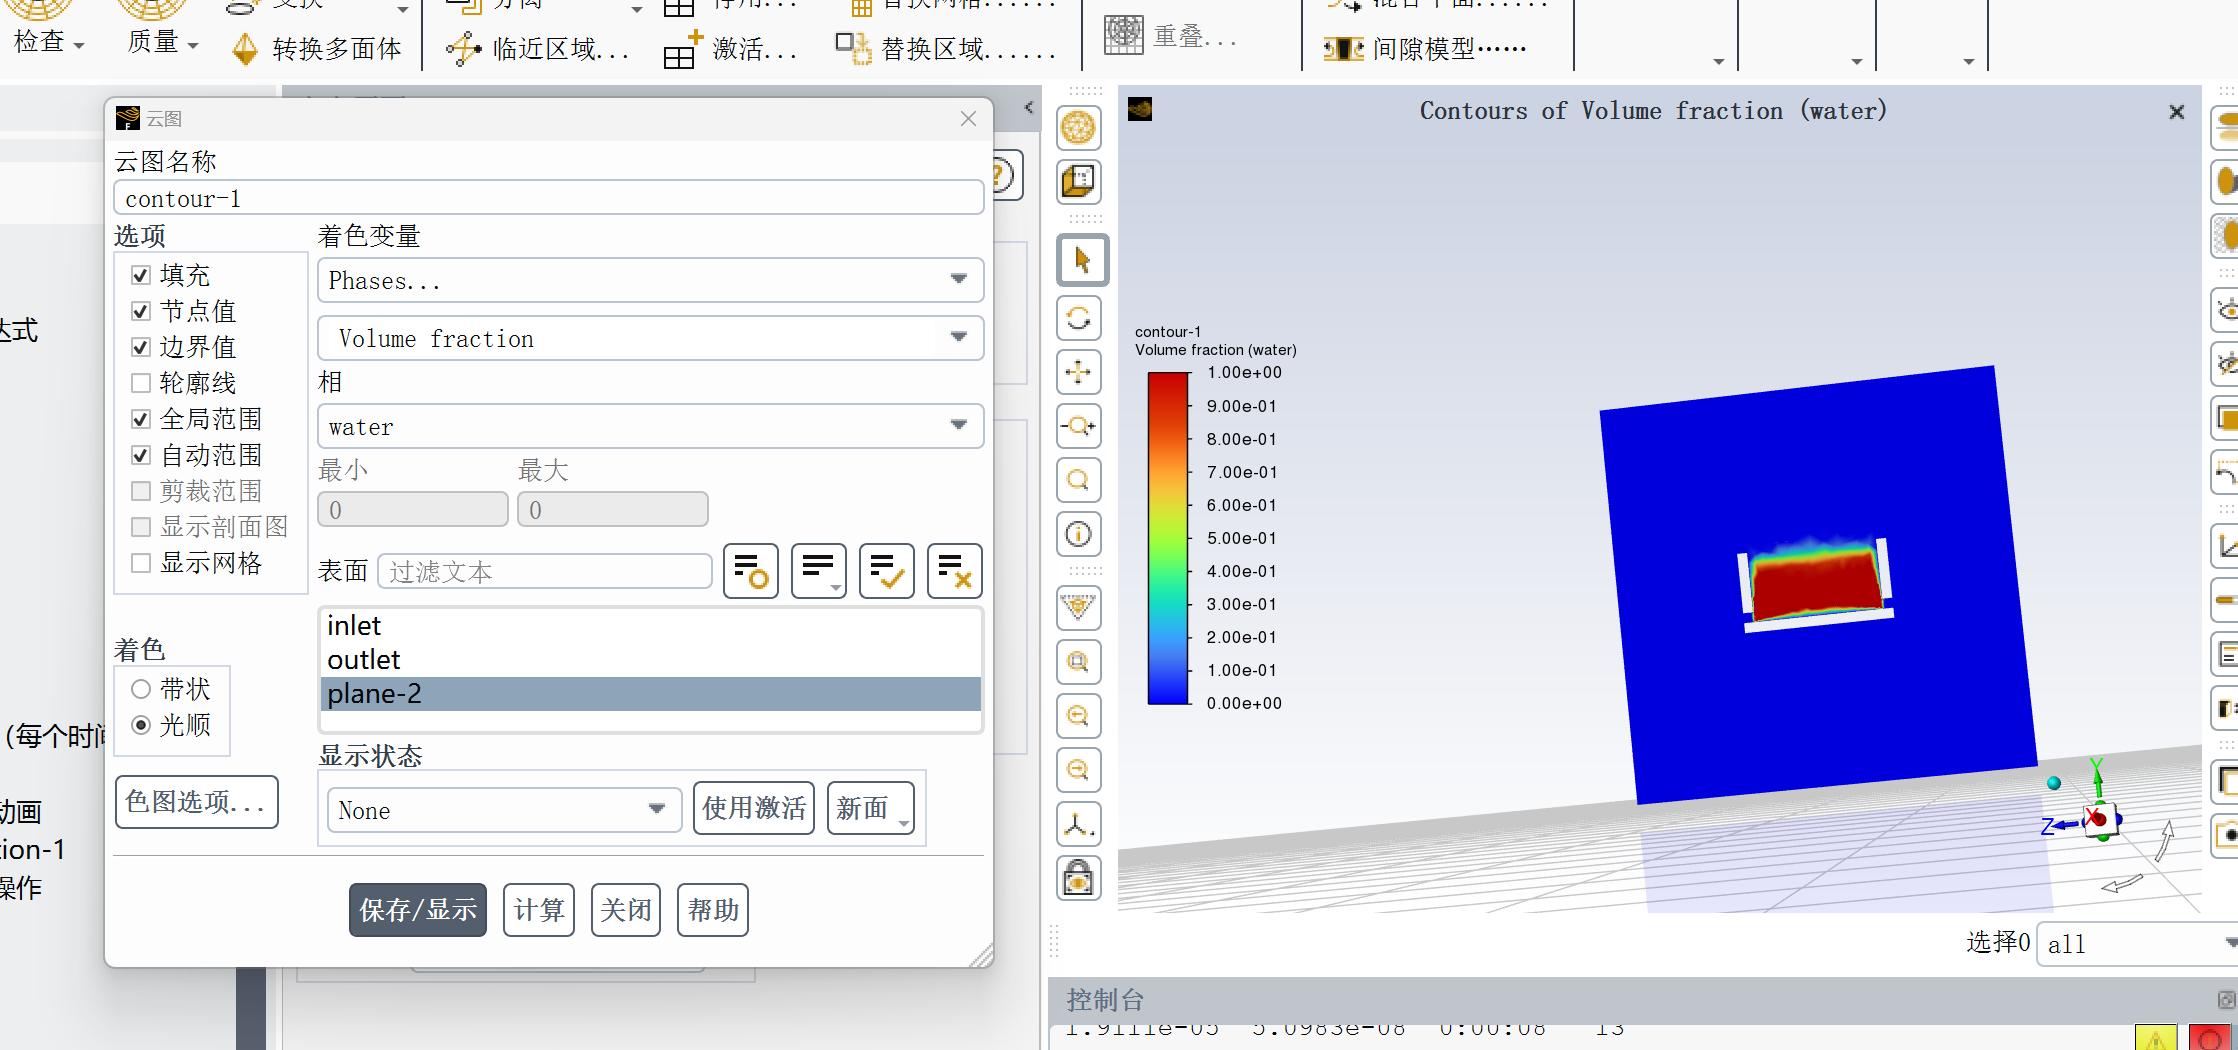Click 使用激活 (use active) button
This screenshot has height=1050, width=2238.
tap(754, 808)
